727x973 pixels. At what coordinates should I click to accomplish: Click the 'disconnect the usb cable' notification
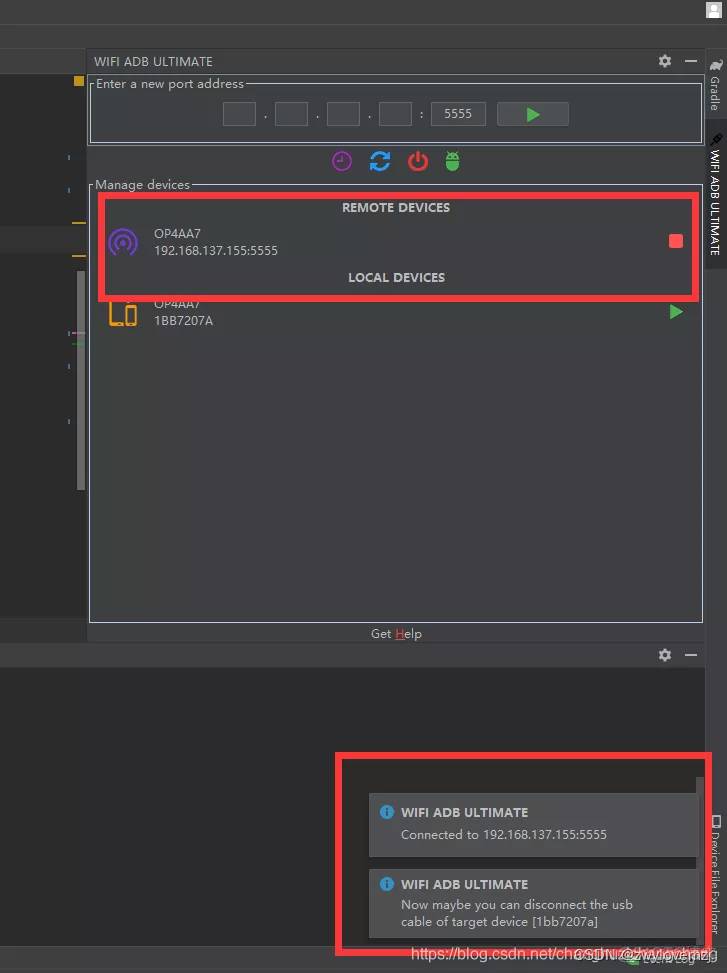(x=533, y=904)
